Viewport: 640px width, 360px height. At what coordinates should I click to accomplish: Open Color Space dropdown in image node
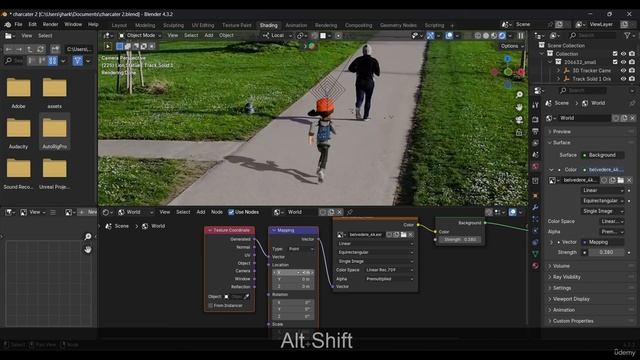pyautogui.click(x=389, y=270)
